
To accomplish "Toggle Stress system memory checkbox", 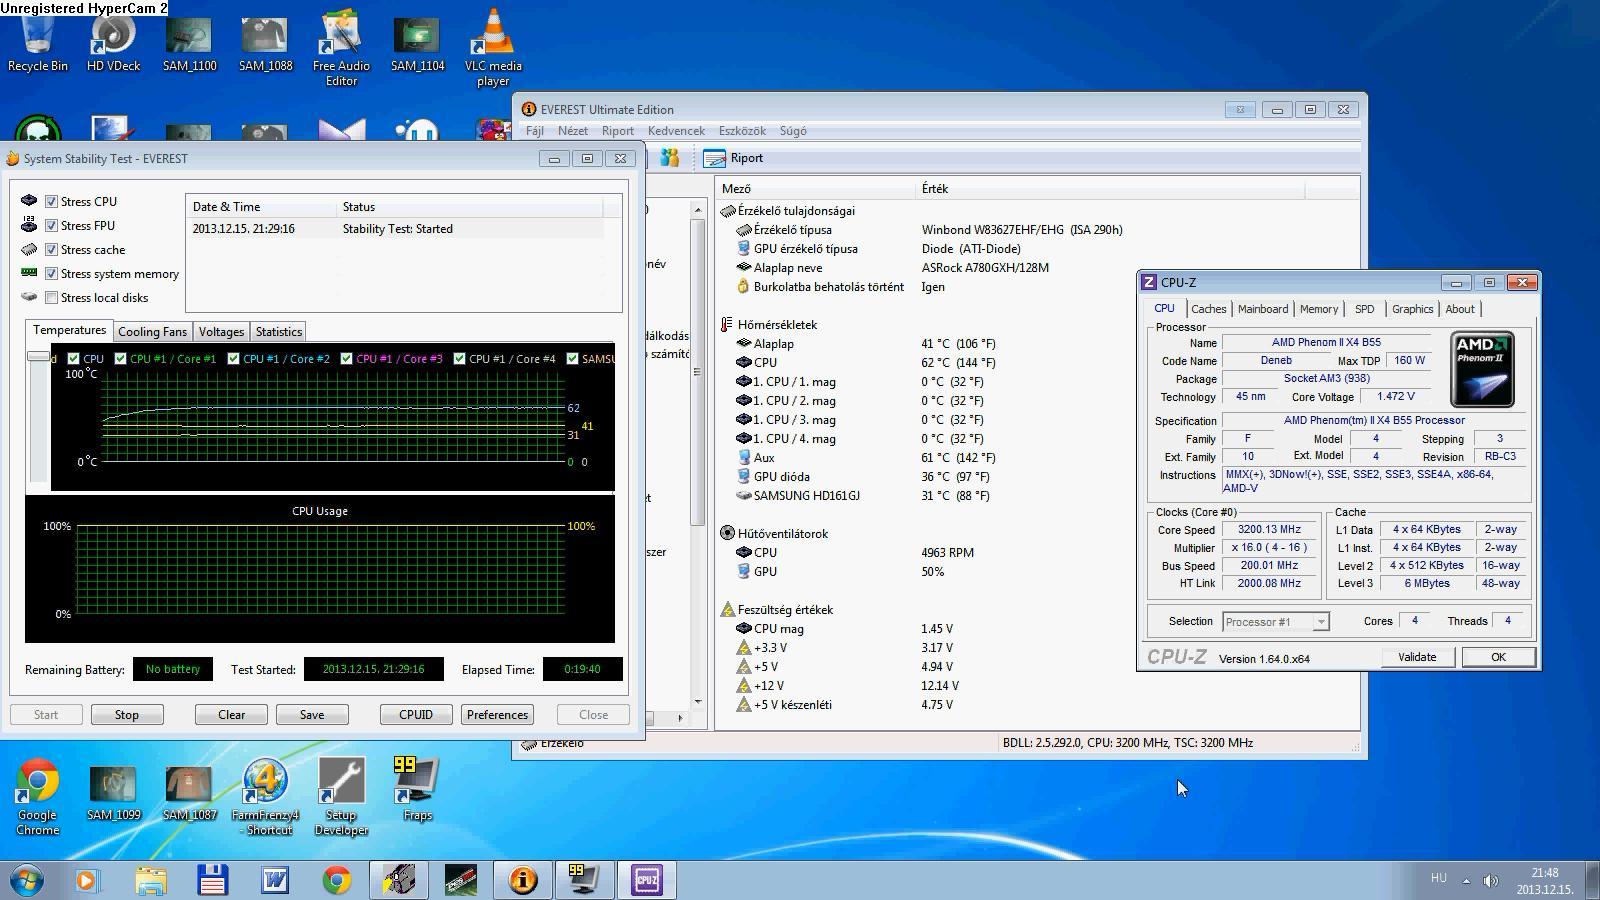I will [x=51, y=274].
